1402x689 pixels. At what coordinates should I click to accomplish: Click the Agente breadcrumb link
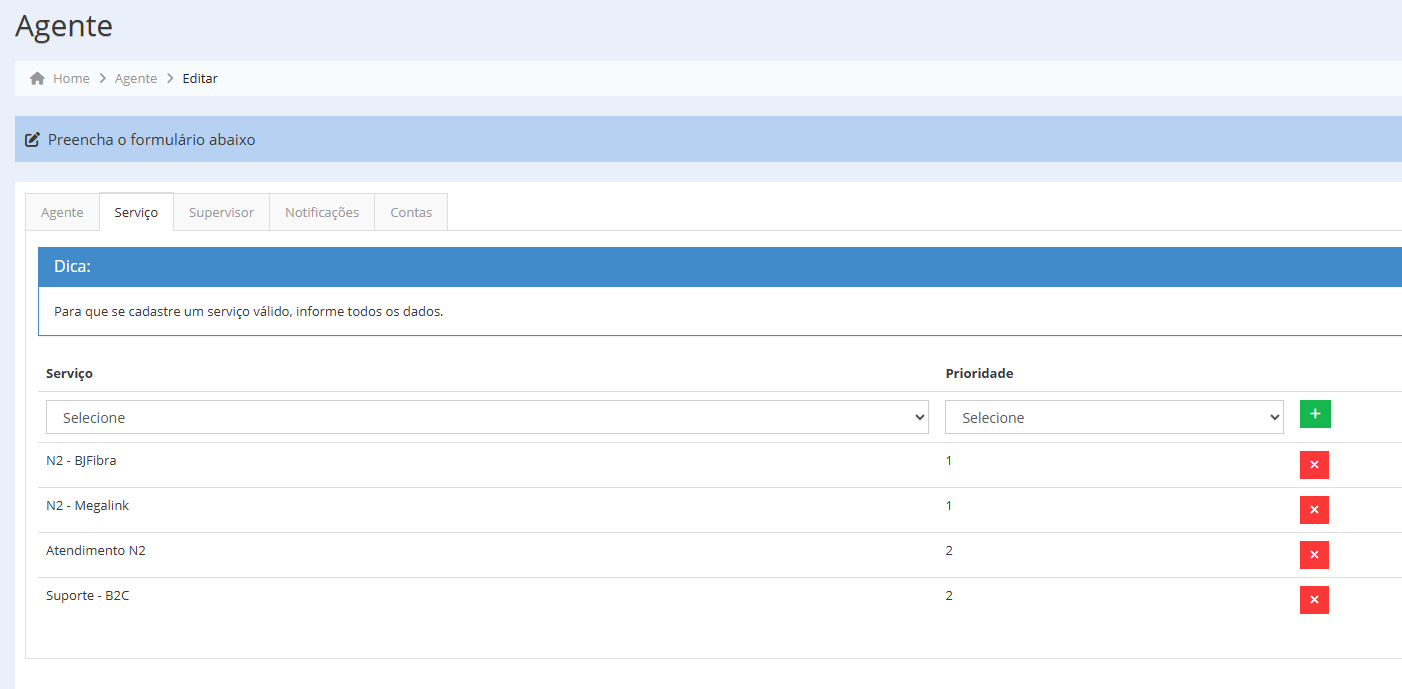click(x=136, y=78)
